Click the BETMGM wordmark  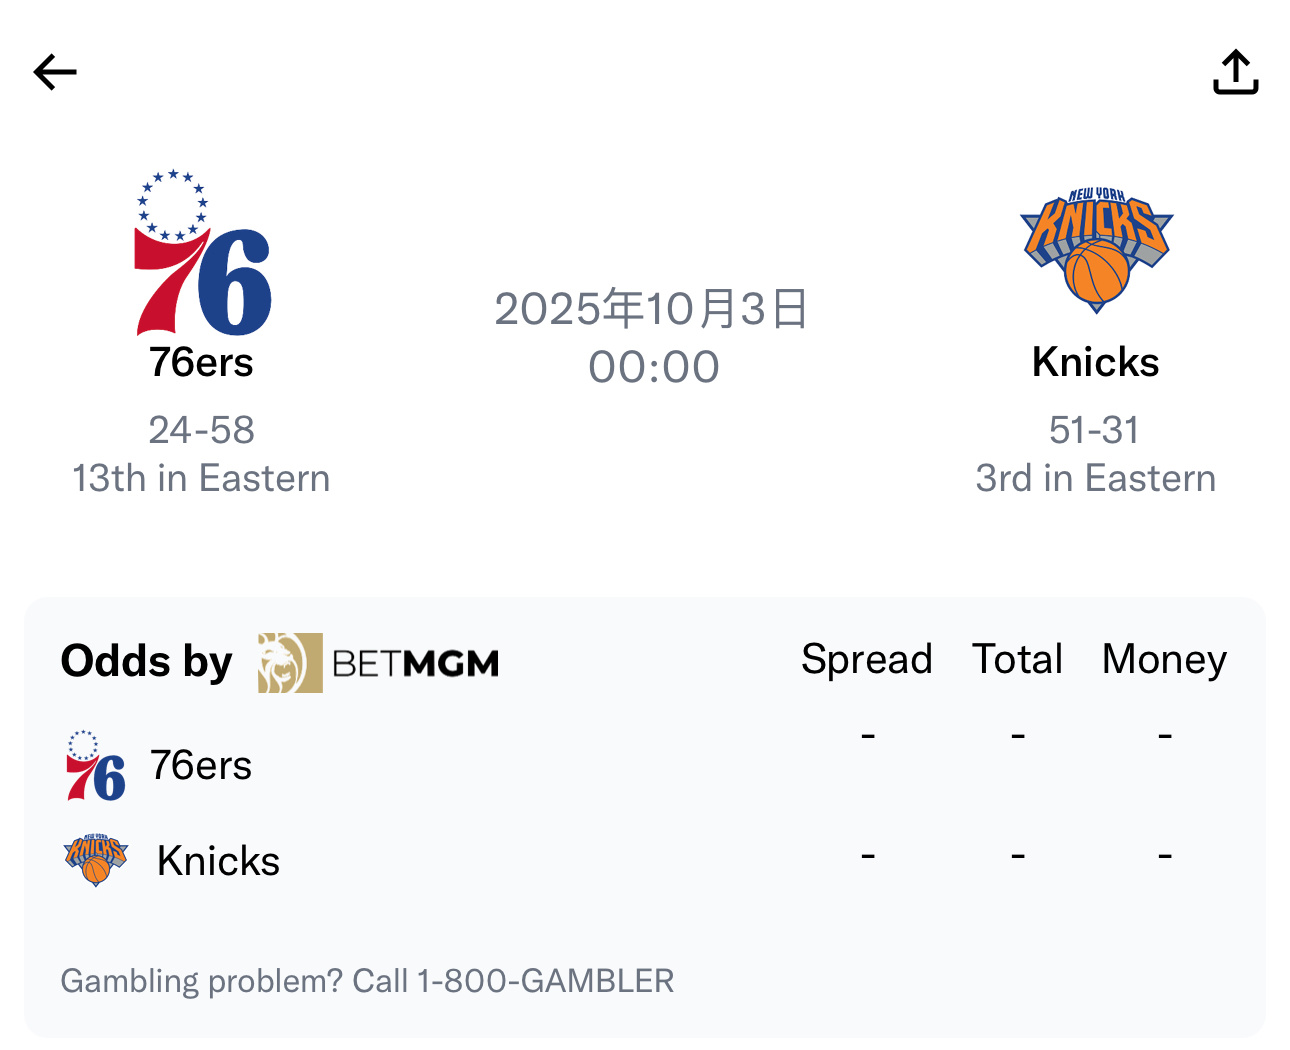(415, 663)
